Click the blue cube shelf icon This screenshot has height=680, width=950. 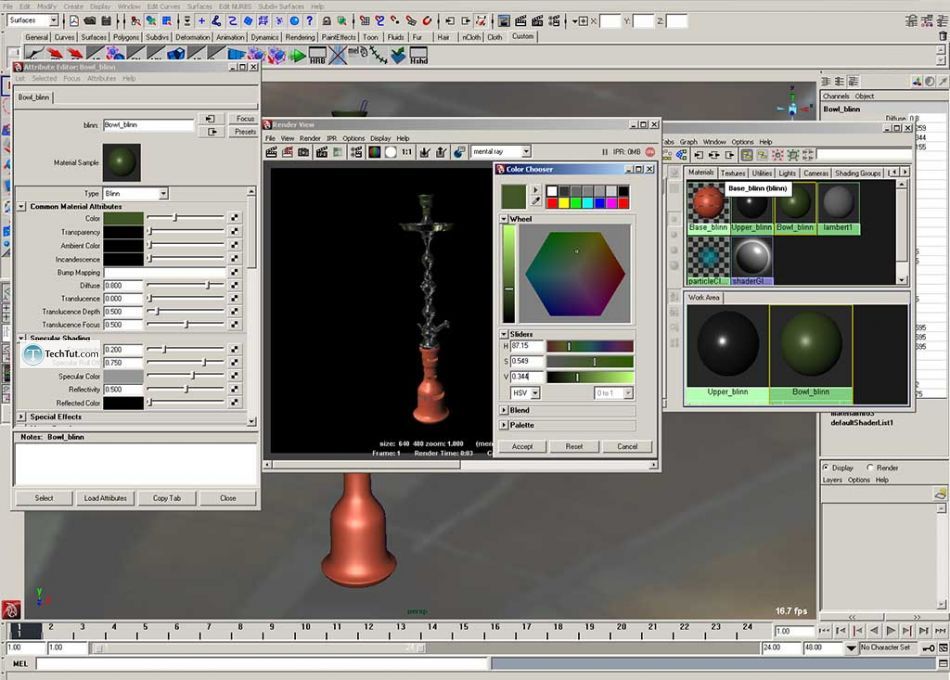click(x=176, y=55)
